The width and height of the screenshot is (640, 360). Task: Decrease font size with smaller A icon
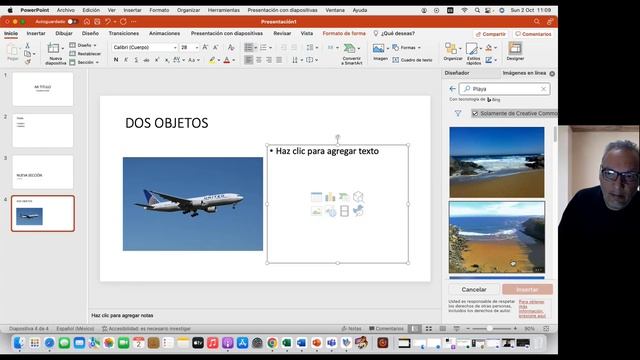pyautogui.click(x=216, y=47)
